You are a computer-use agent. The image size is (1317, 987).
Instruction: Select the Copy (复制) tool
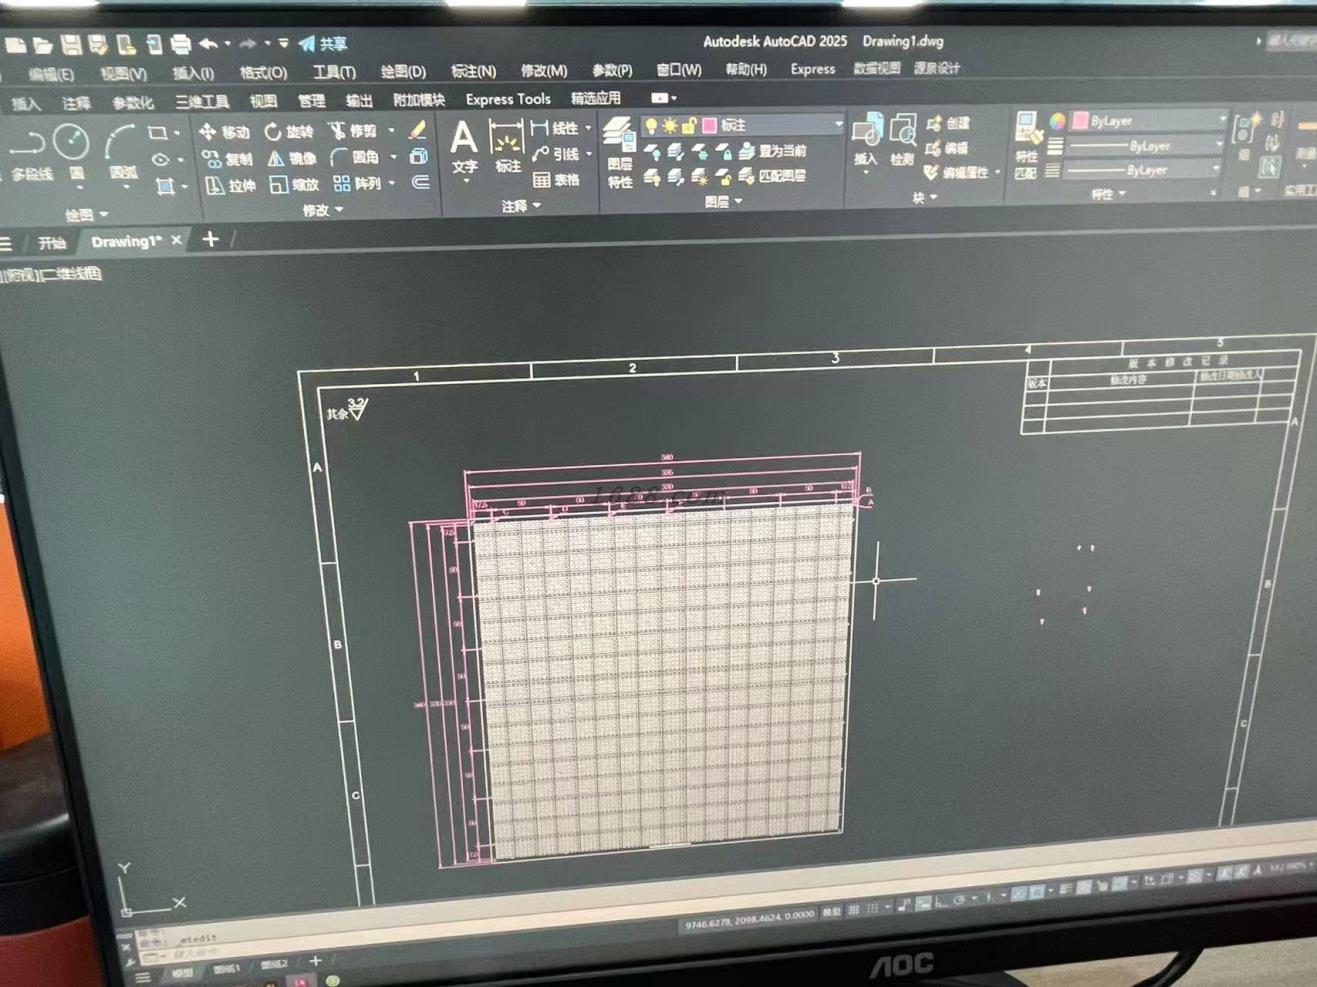[227, 159]
